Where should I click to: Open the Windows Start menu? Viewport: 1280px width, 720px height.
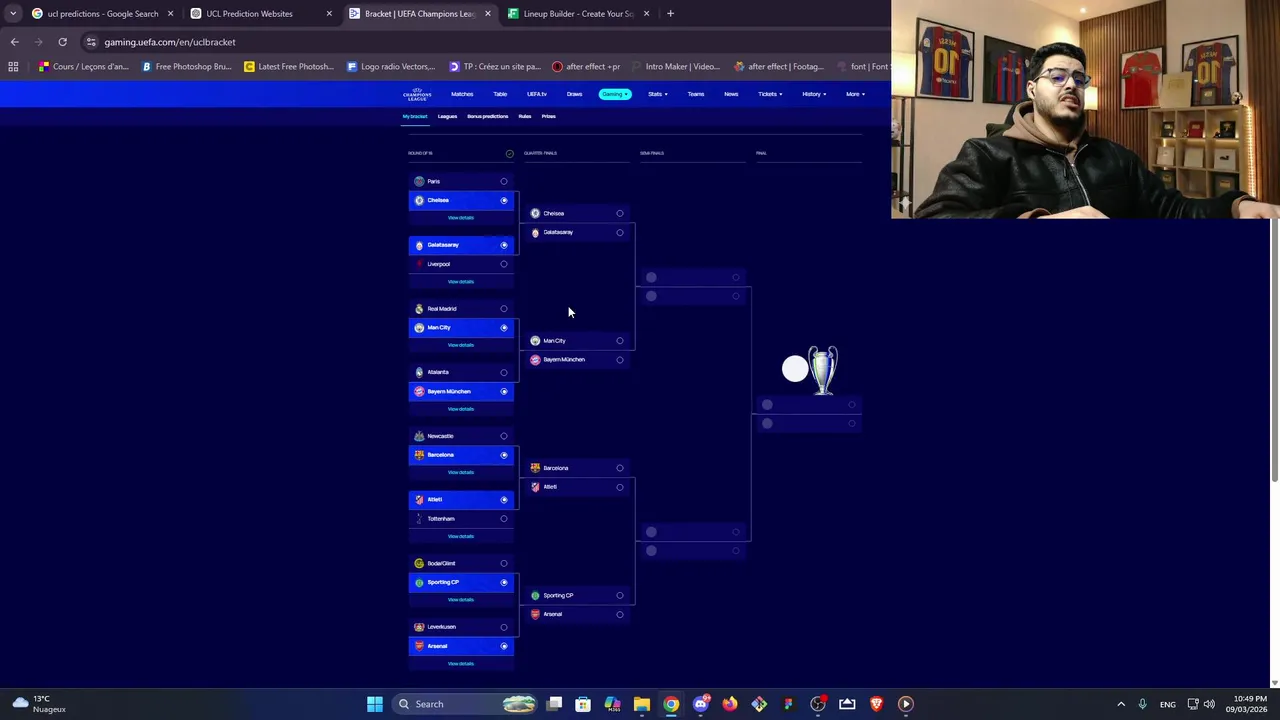pos(374,704)
